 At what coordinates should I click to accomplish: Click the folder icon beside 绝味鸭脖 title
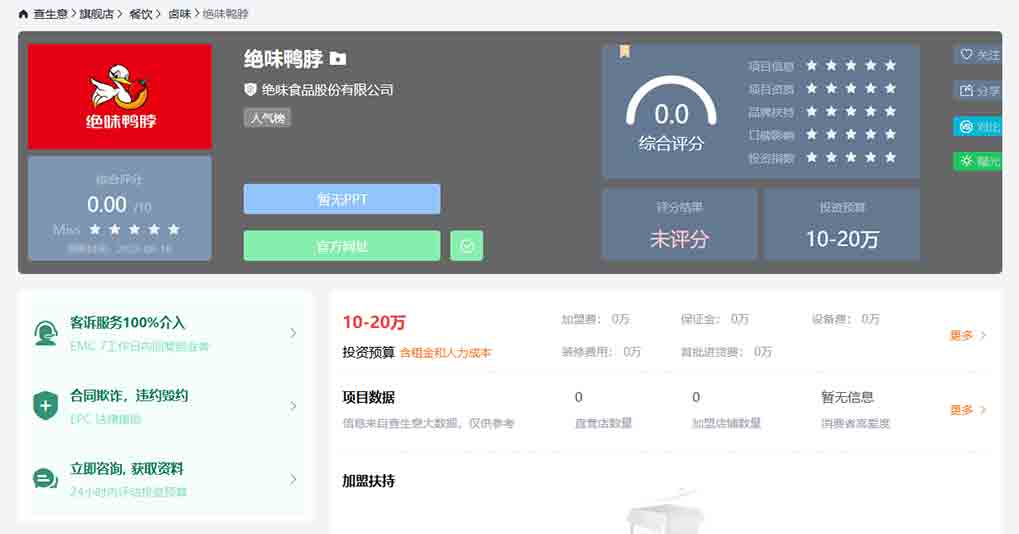click(338, 59)
